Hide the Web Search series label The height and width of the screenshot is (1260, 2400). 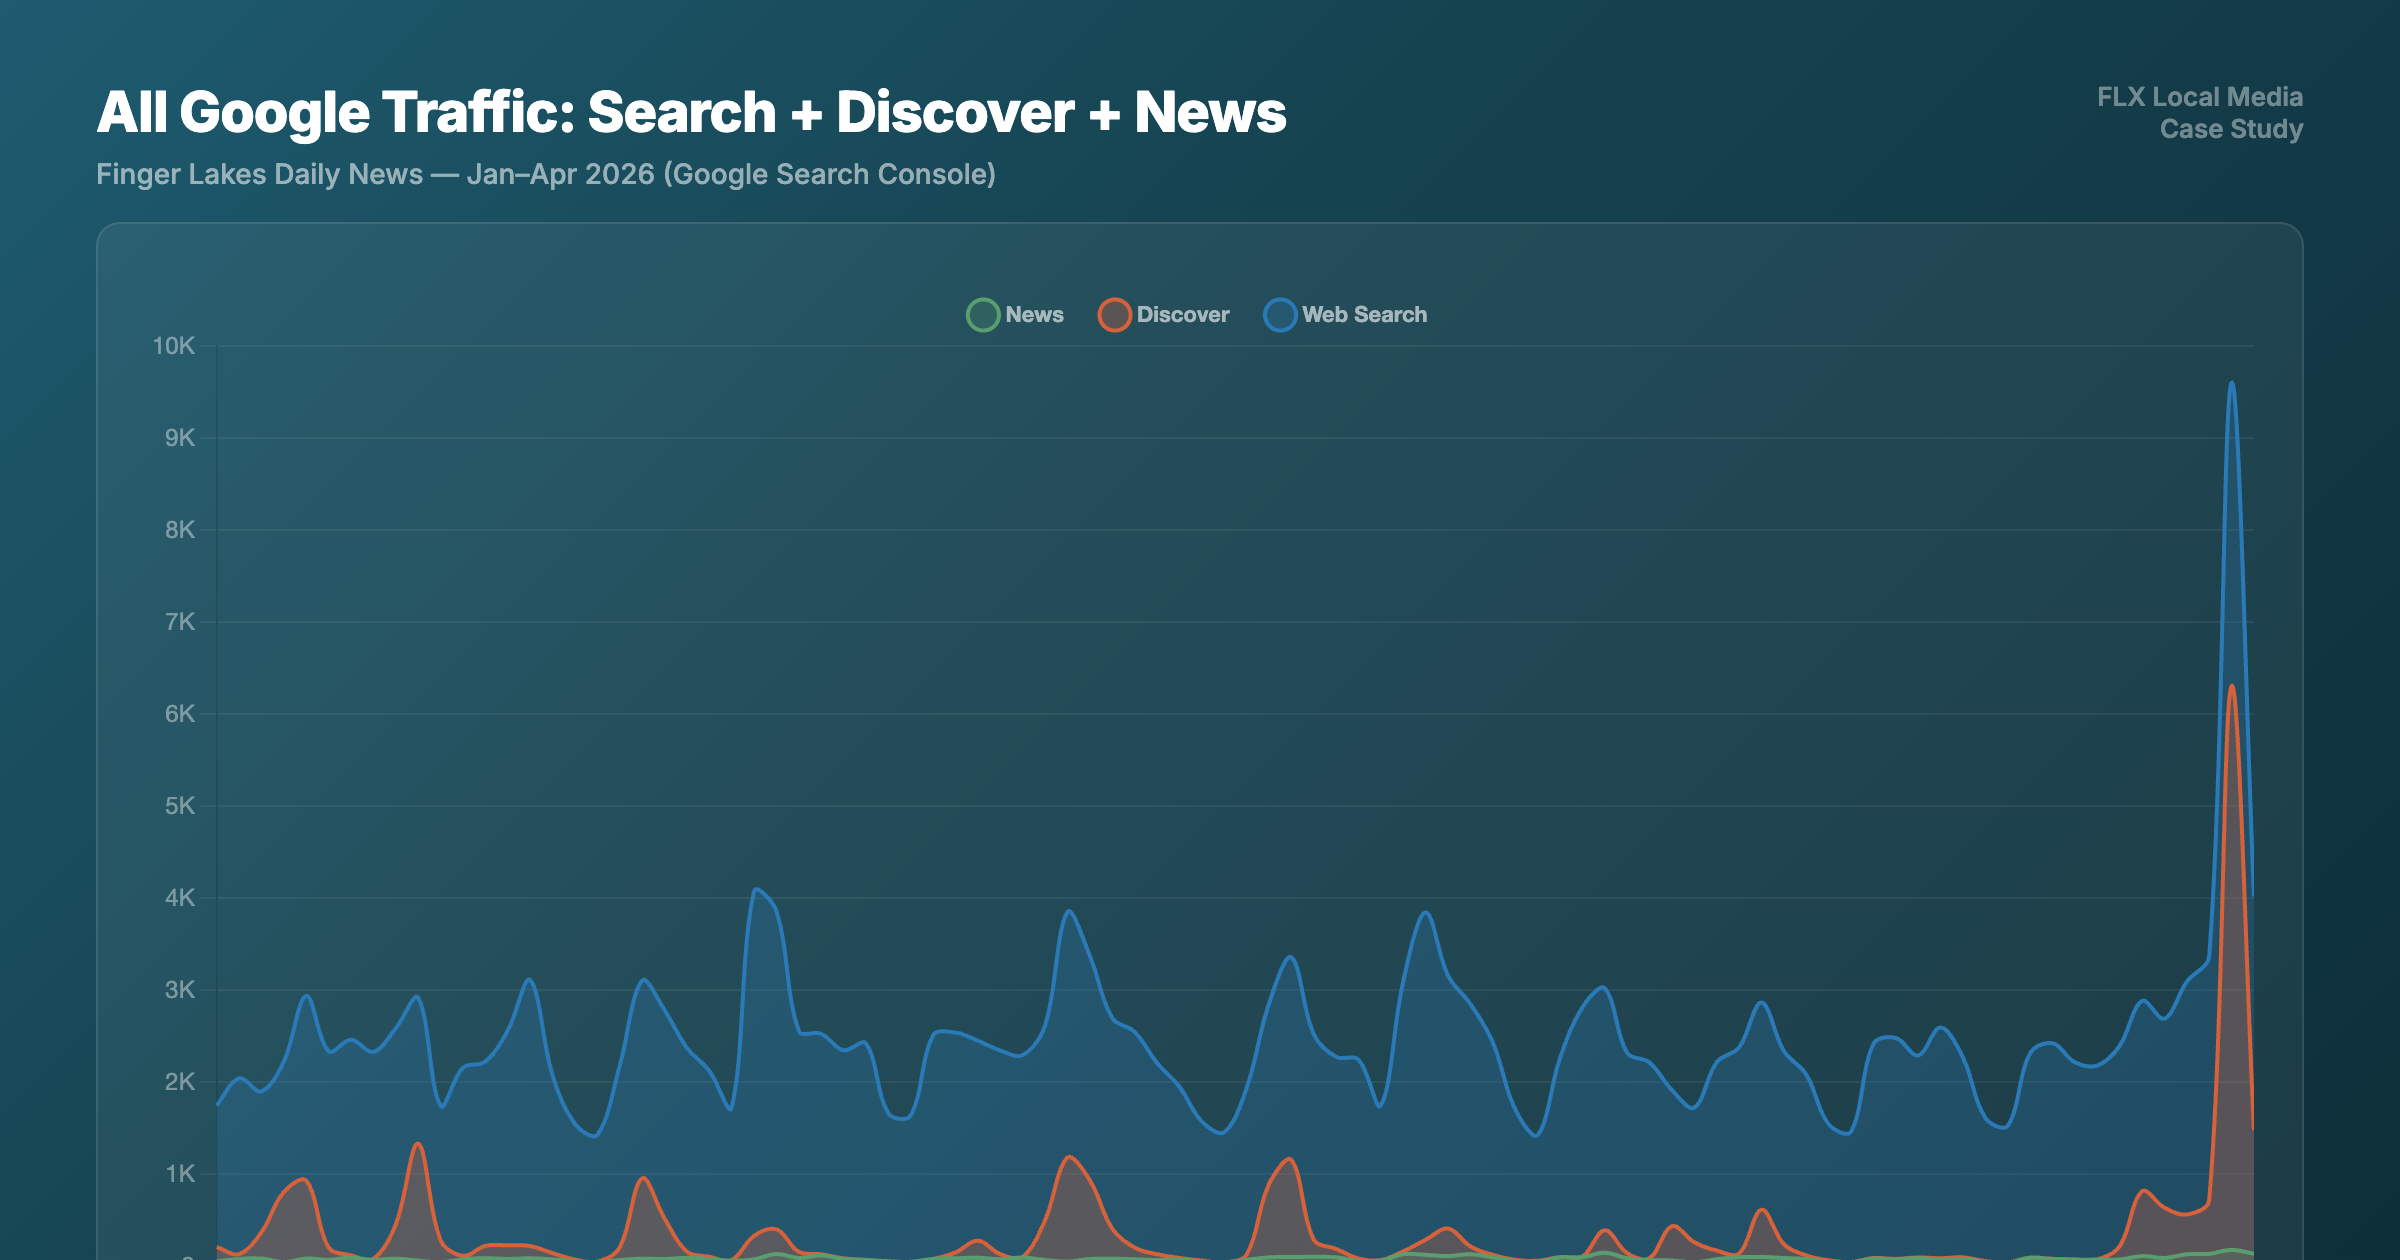(x=1364, y=315)
